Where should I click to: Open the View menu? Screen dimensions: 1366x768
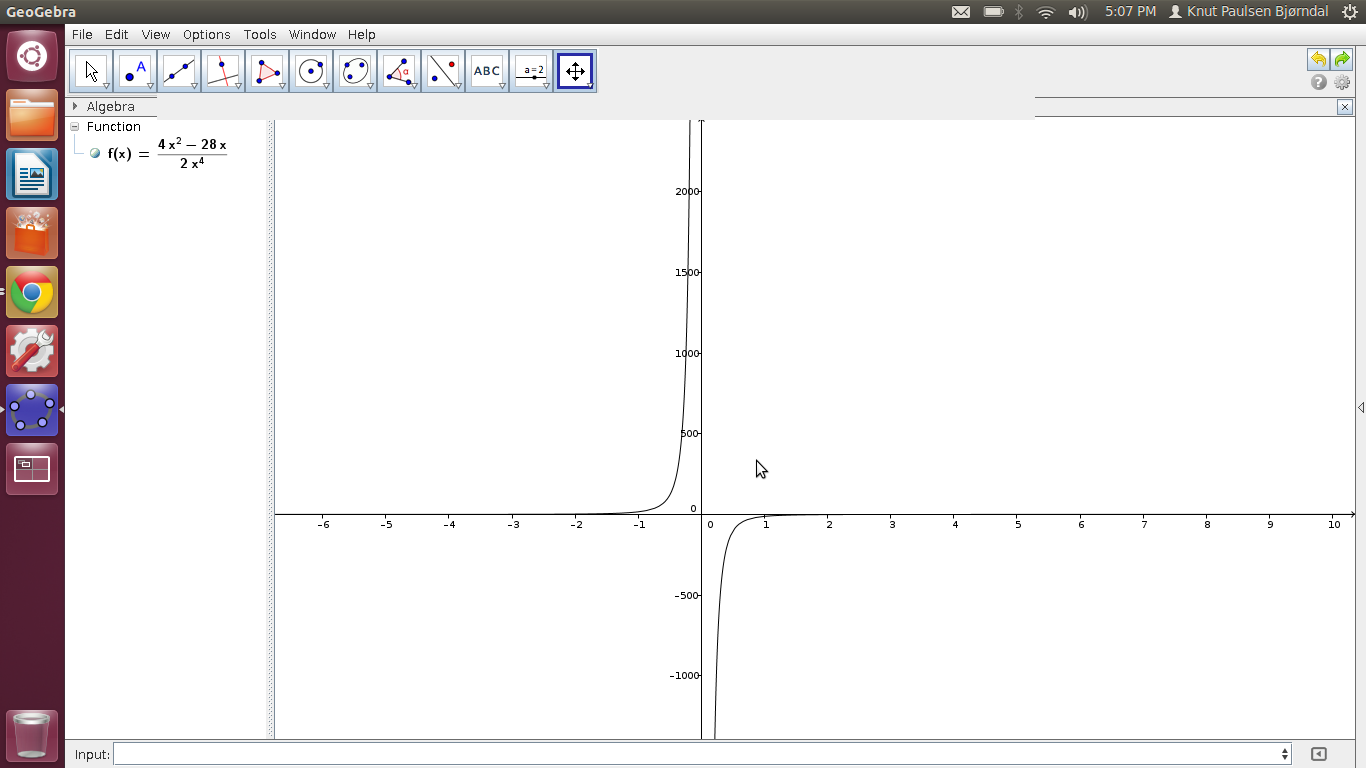[156, 34]
